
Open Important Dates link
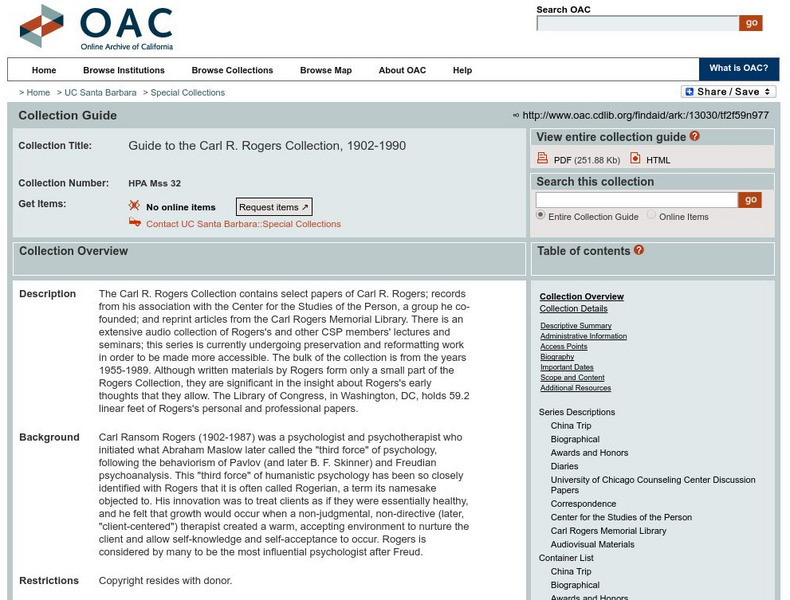click(x=567, y=367)
